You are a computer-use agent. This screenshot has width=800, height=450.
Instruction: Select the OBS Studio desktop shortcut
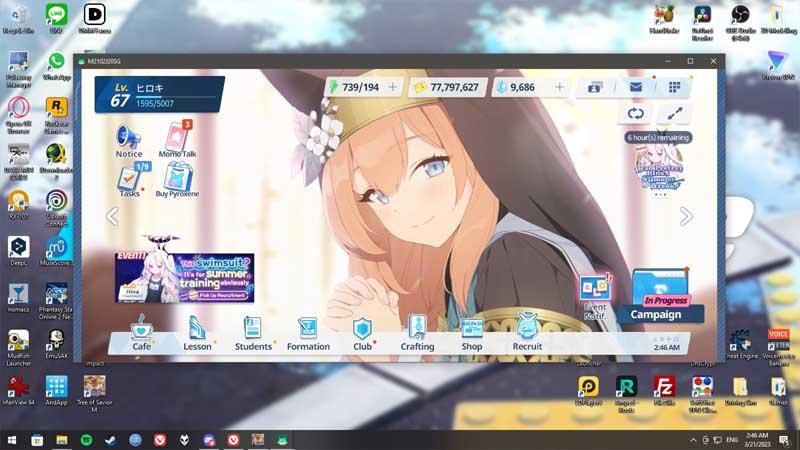coord(740,22)
